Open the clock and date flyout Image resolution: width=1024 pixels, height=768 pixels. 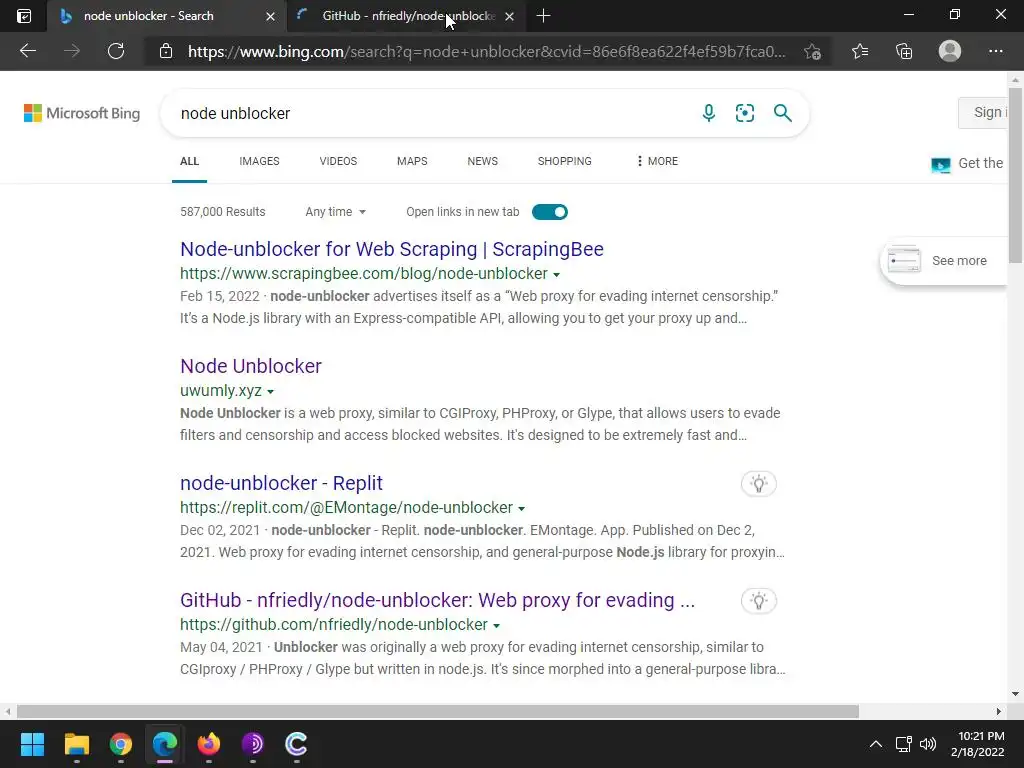point(978,744)
